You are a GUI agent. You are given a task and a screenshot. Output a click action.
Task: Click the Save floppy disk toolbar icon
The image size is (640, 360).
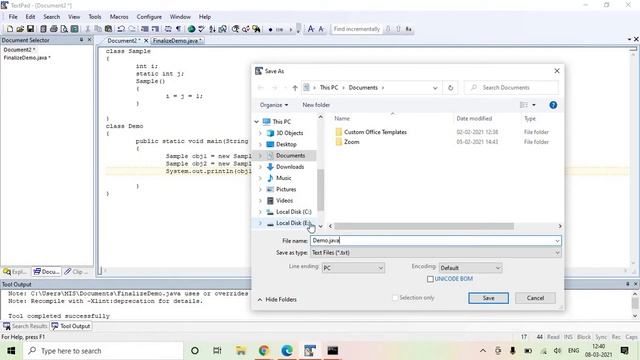(x=30, y=29)
